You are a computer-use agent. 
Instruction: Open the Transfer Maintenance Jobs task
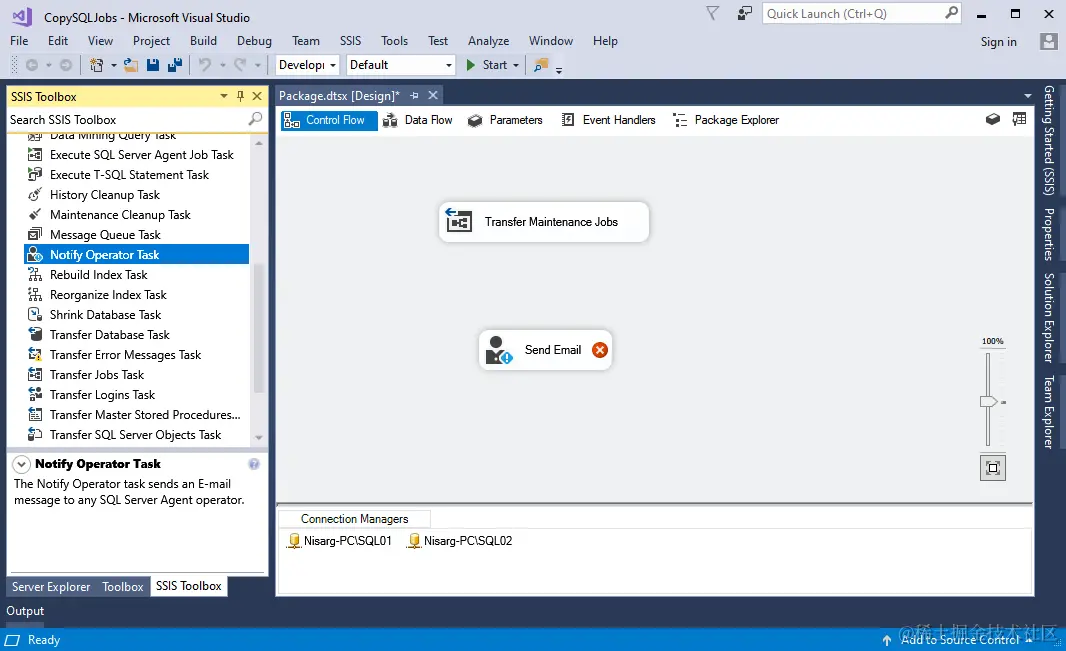(543, 222)
